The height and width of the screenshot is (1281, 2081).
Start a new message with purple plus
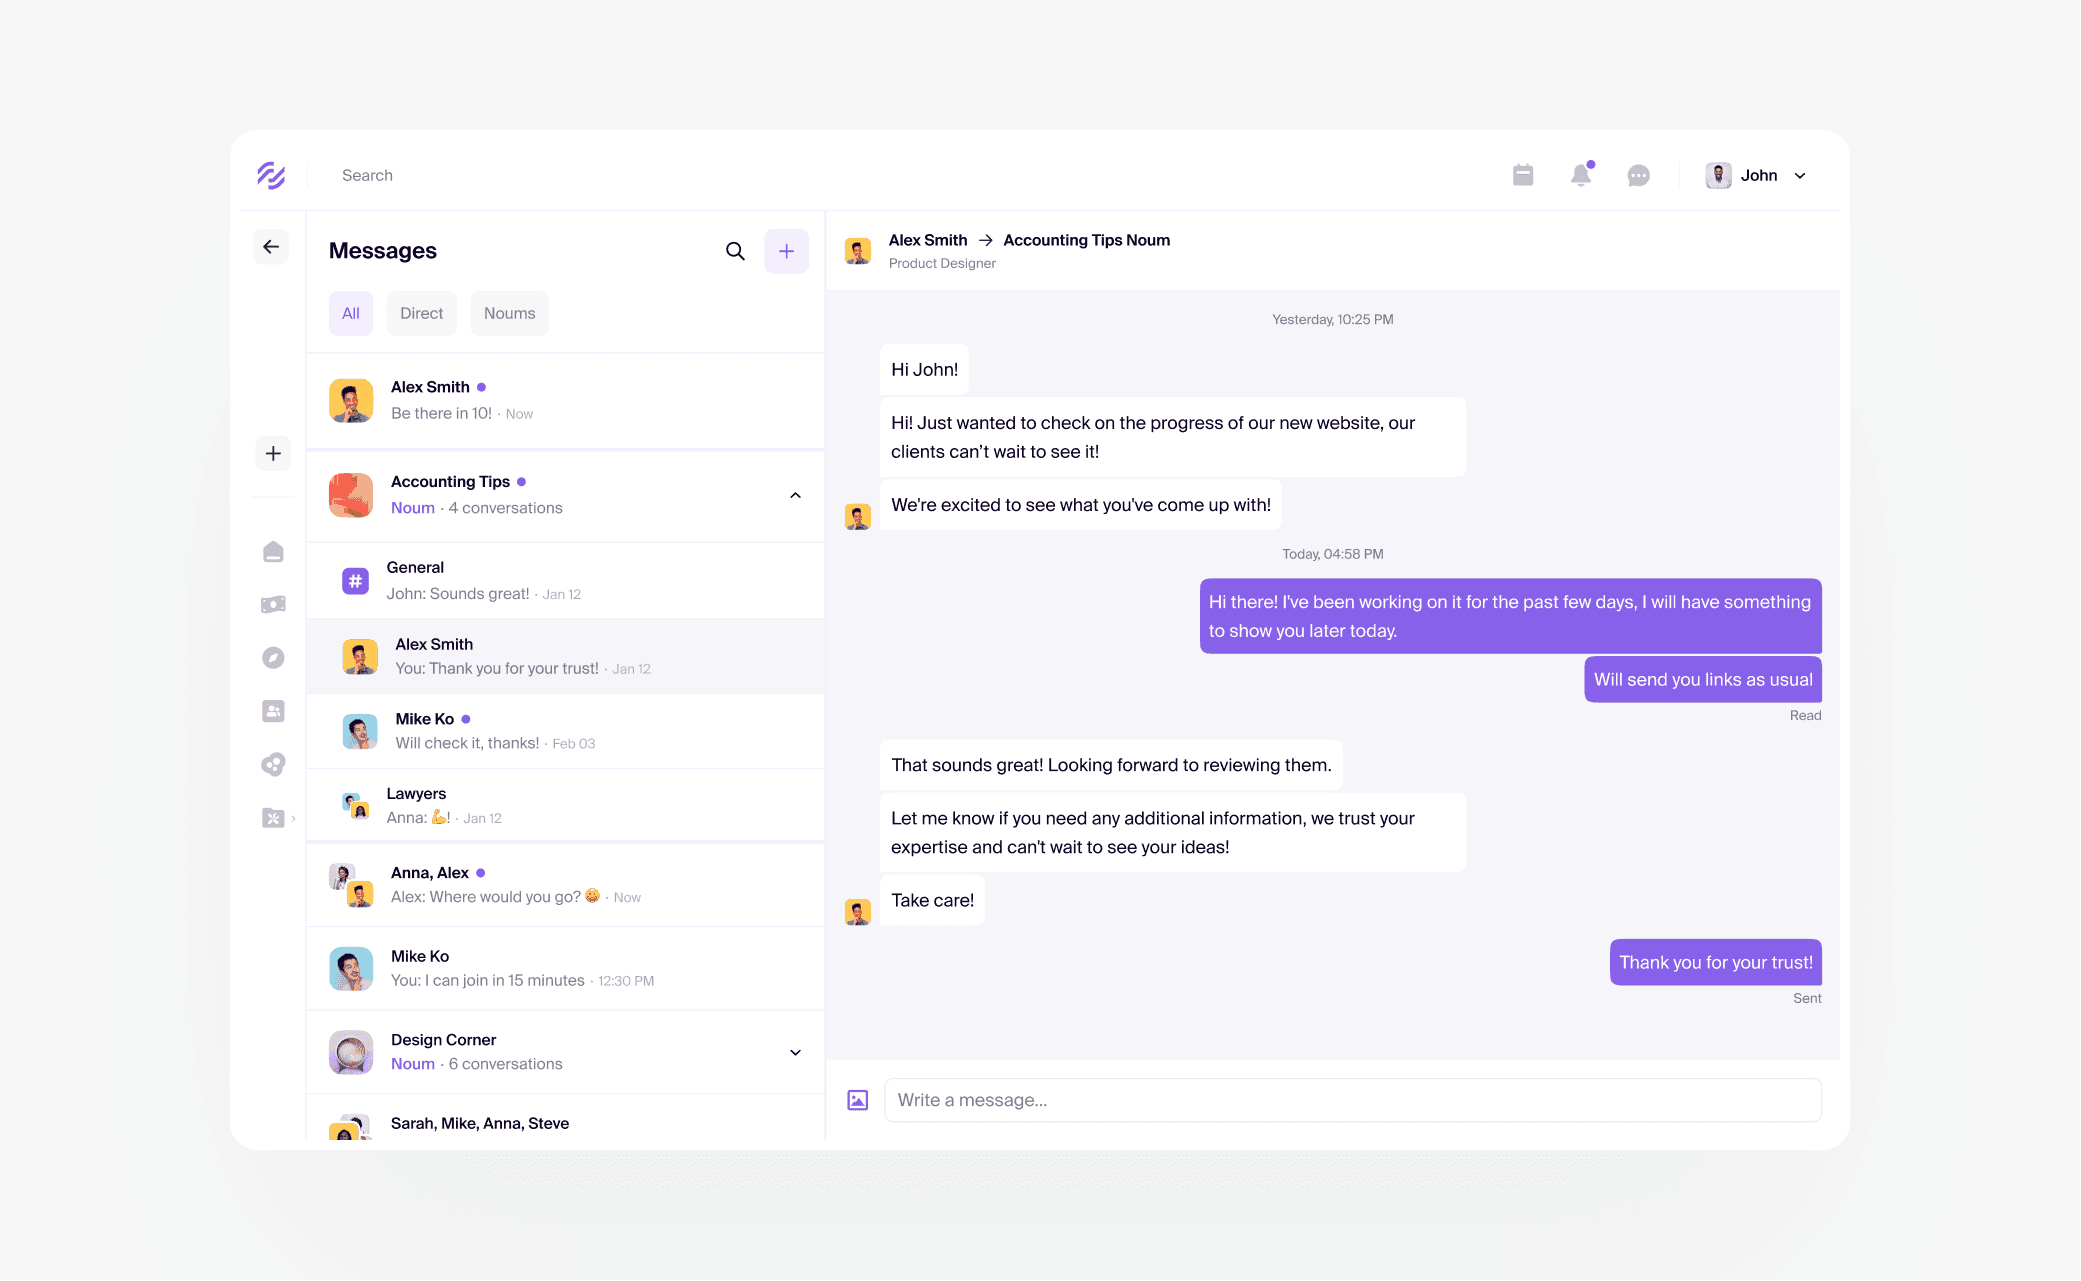click(786, 251)
